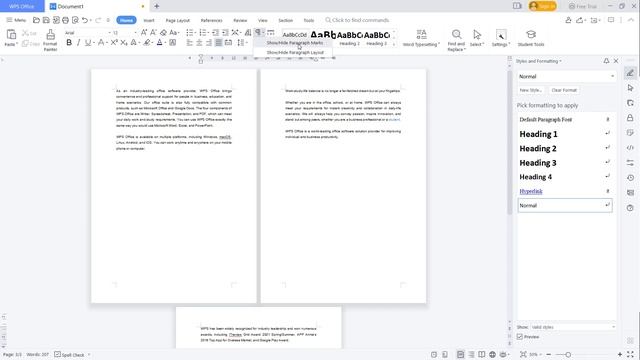Image resolution: width=640 pixels, height=360 pixels.
Task: Toggle character border icon
Action: (x=173, y=42)
